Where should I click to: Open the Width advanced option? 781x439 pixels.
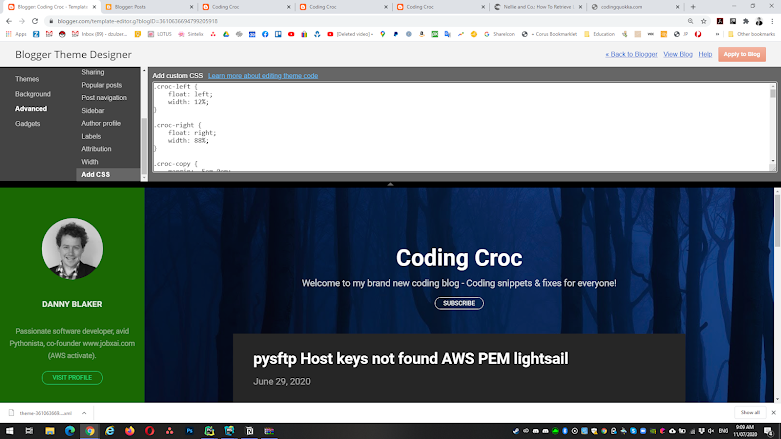click(90, 162)
